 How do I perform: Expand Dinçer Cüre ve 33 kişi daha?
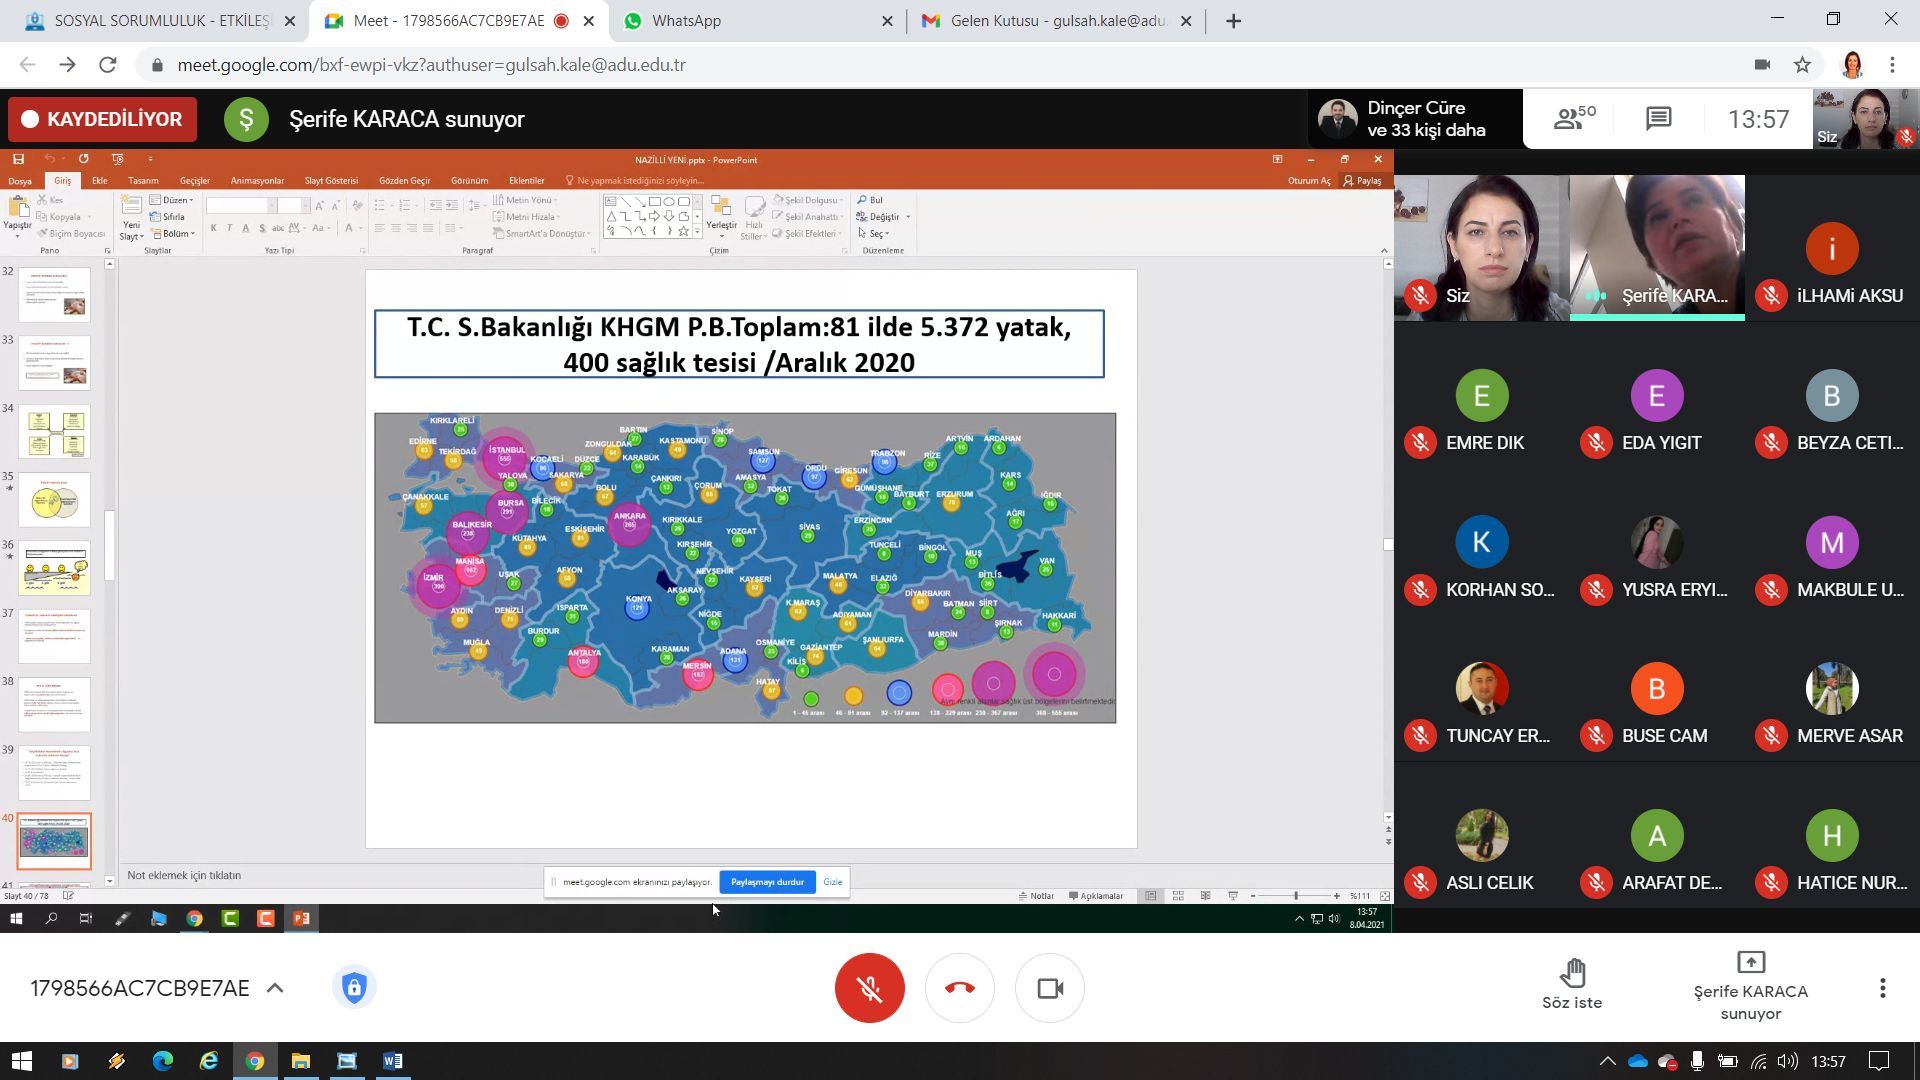(x=1414, y=119)
